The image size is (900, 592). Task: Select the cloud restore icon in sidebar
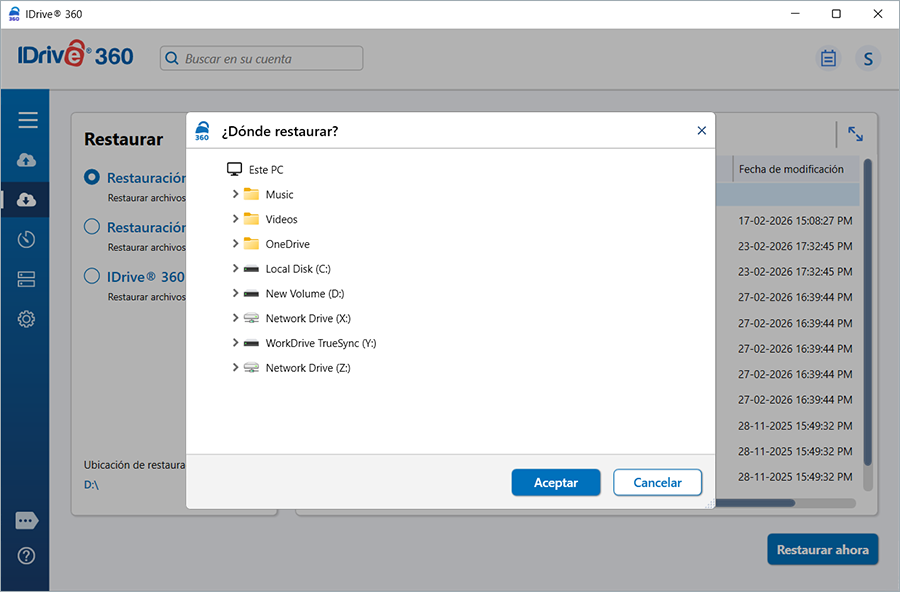click(x=27, y=200)
